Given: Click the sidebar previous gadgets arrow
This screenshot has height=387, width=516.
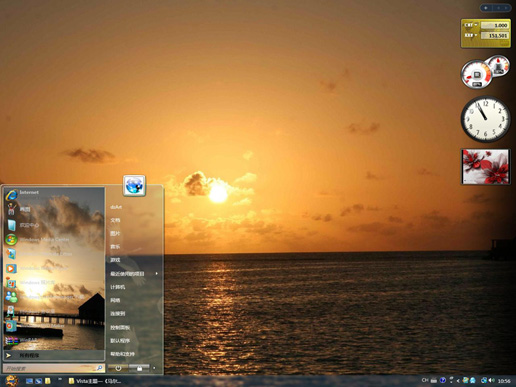Looking at the screenshot, I should [498, 8].
